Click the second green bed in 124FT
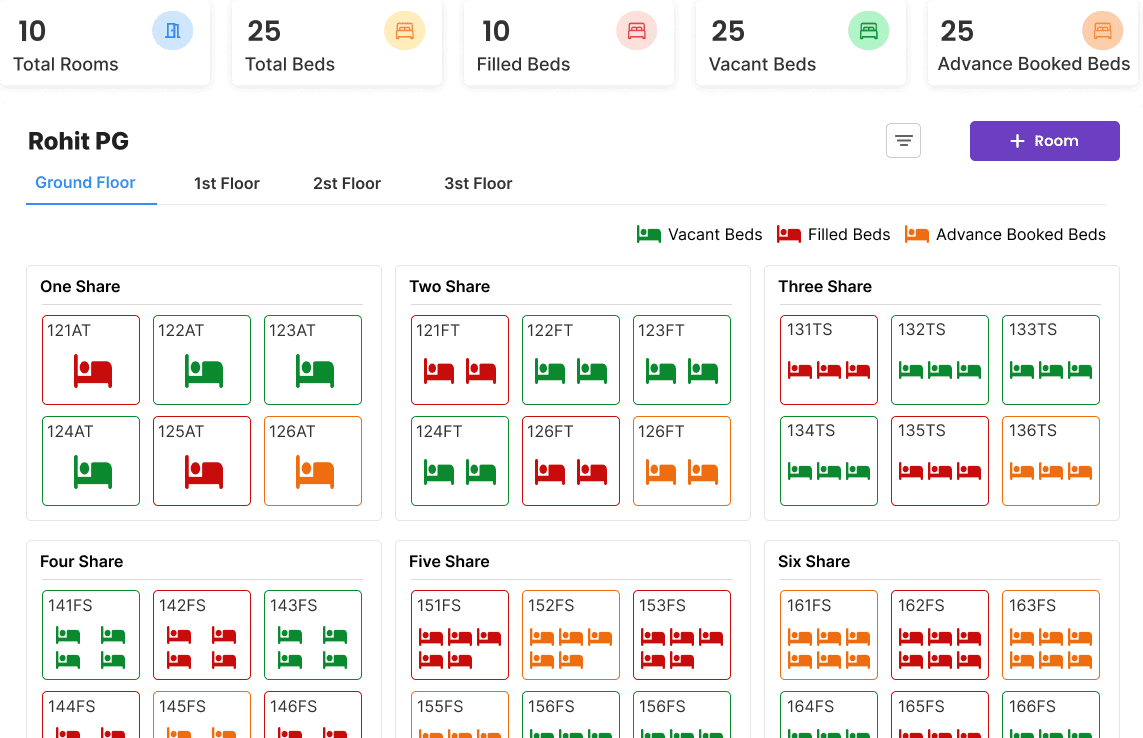 tap(481, 473)
